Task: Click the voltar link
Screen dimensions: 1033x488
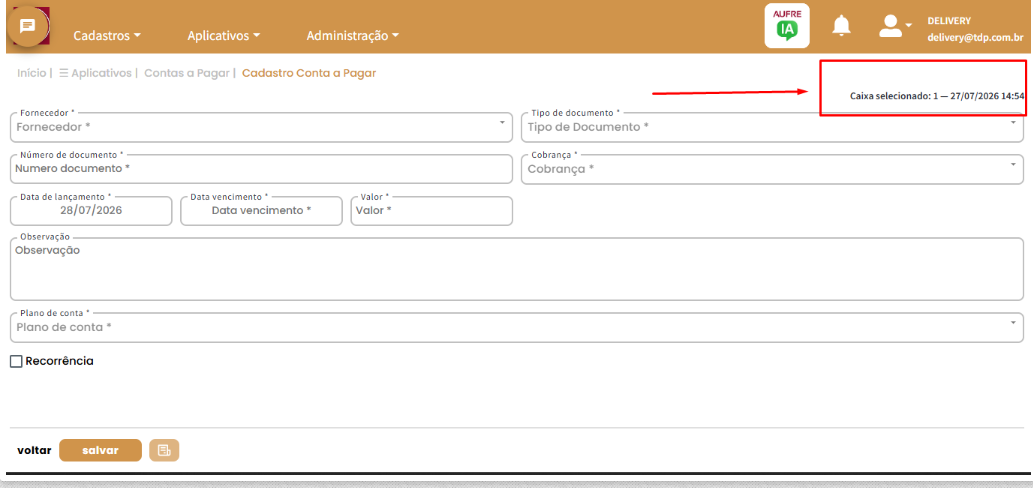Action: tap(34, 450)
